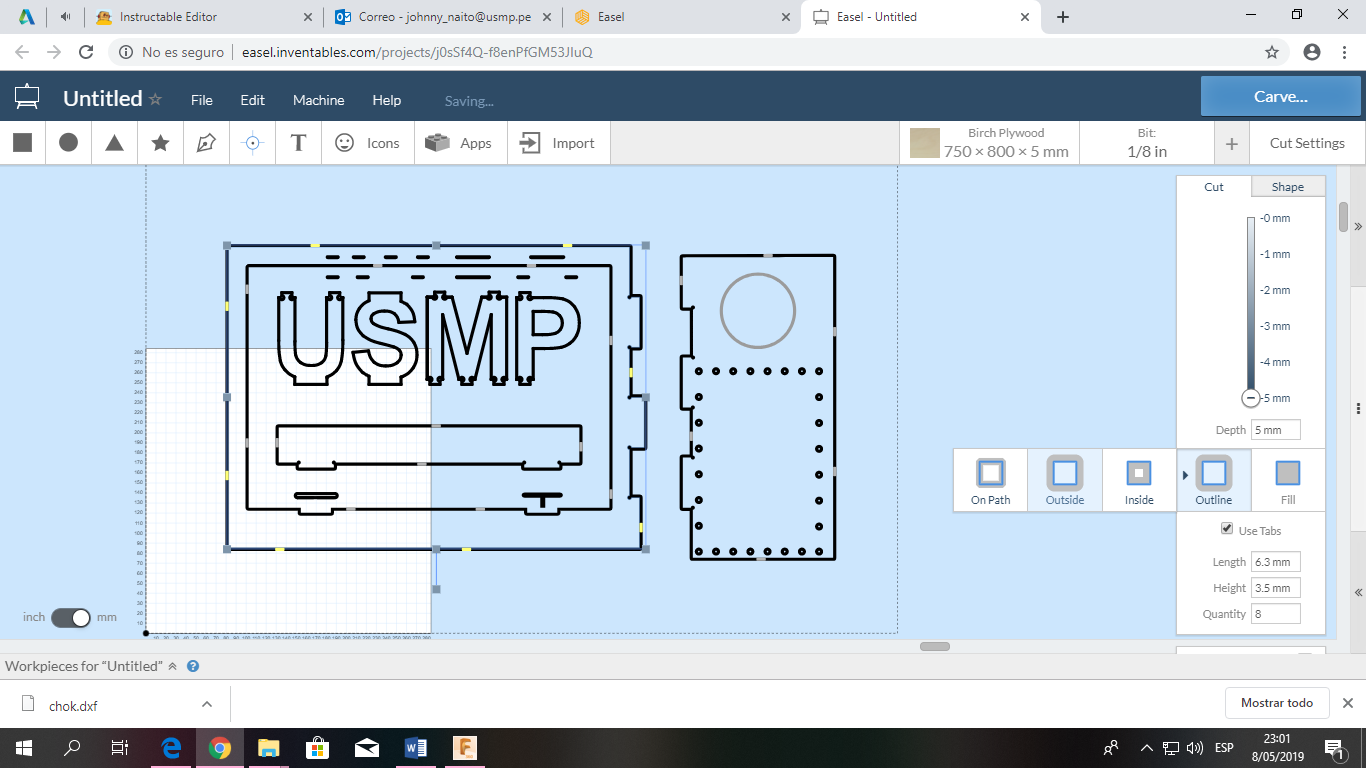Select the star shape tool

point(160,143)
